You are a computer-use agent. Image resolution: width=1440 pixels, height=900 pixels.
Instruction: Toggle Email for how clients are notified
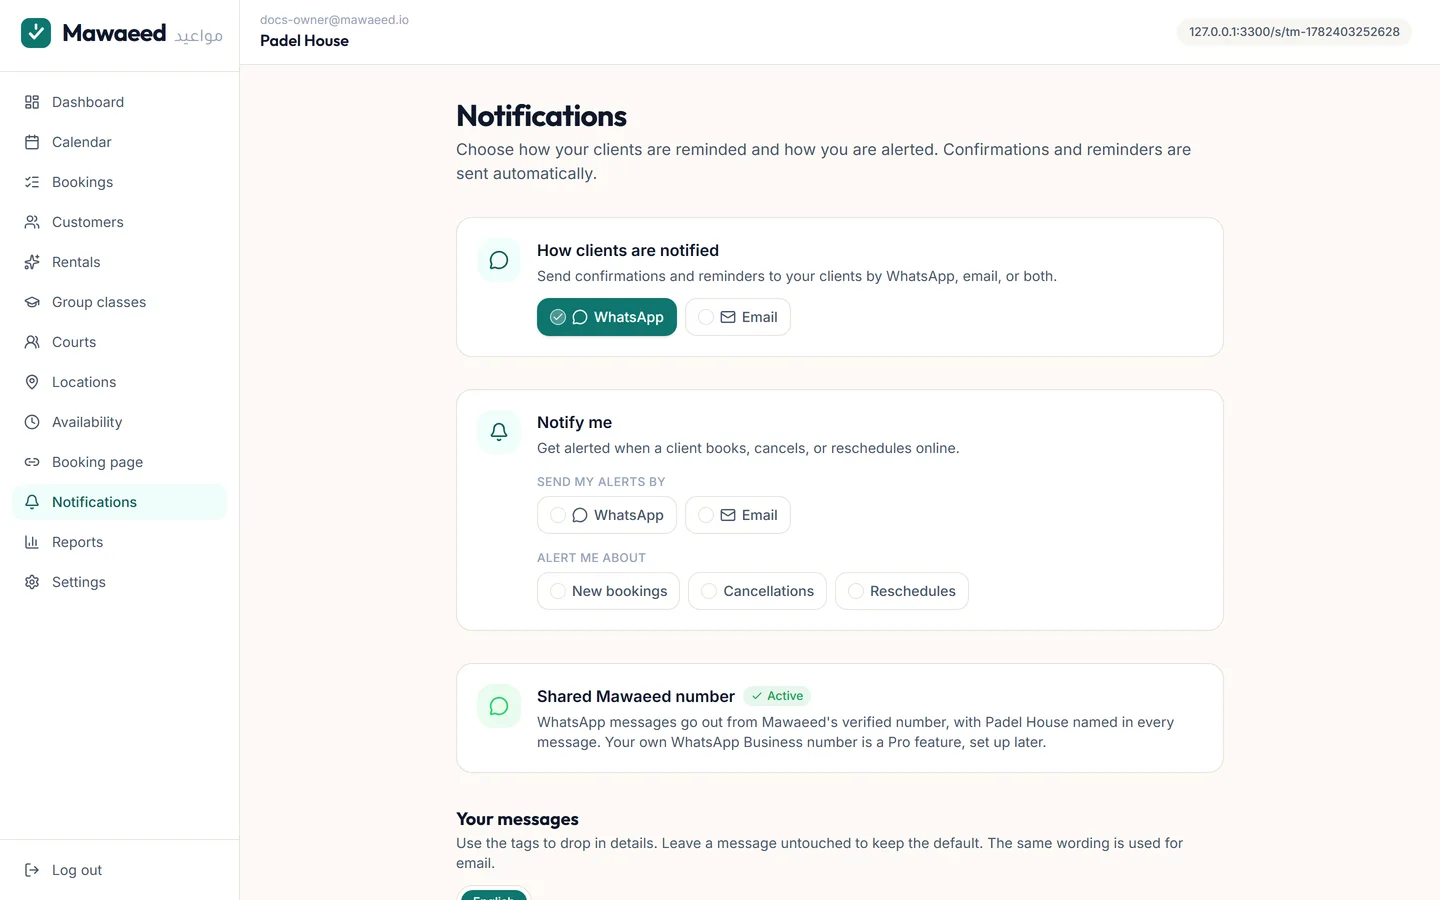(x=738, y=317)
